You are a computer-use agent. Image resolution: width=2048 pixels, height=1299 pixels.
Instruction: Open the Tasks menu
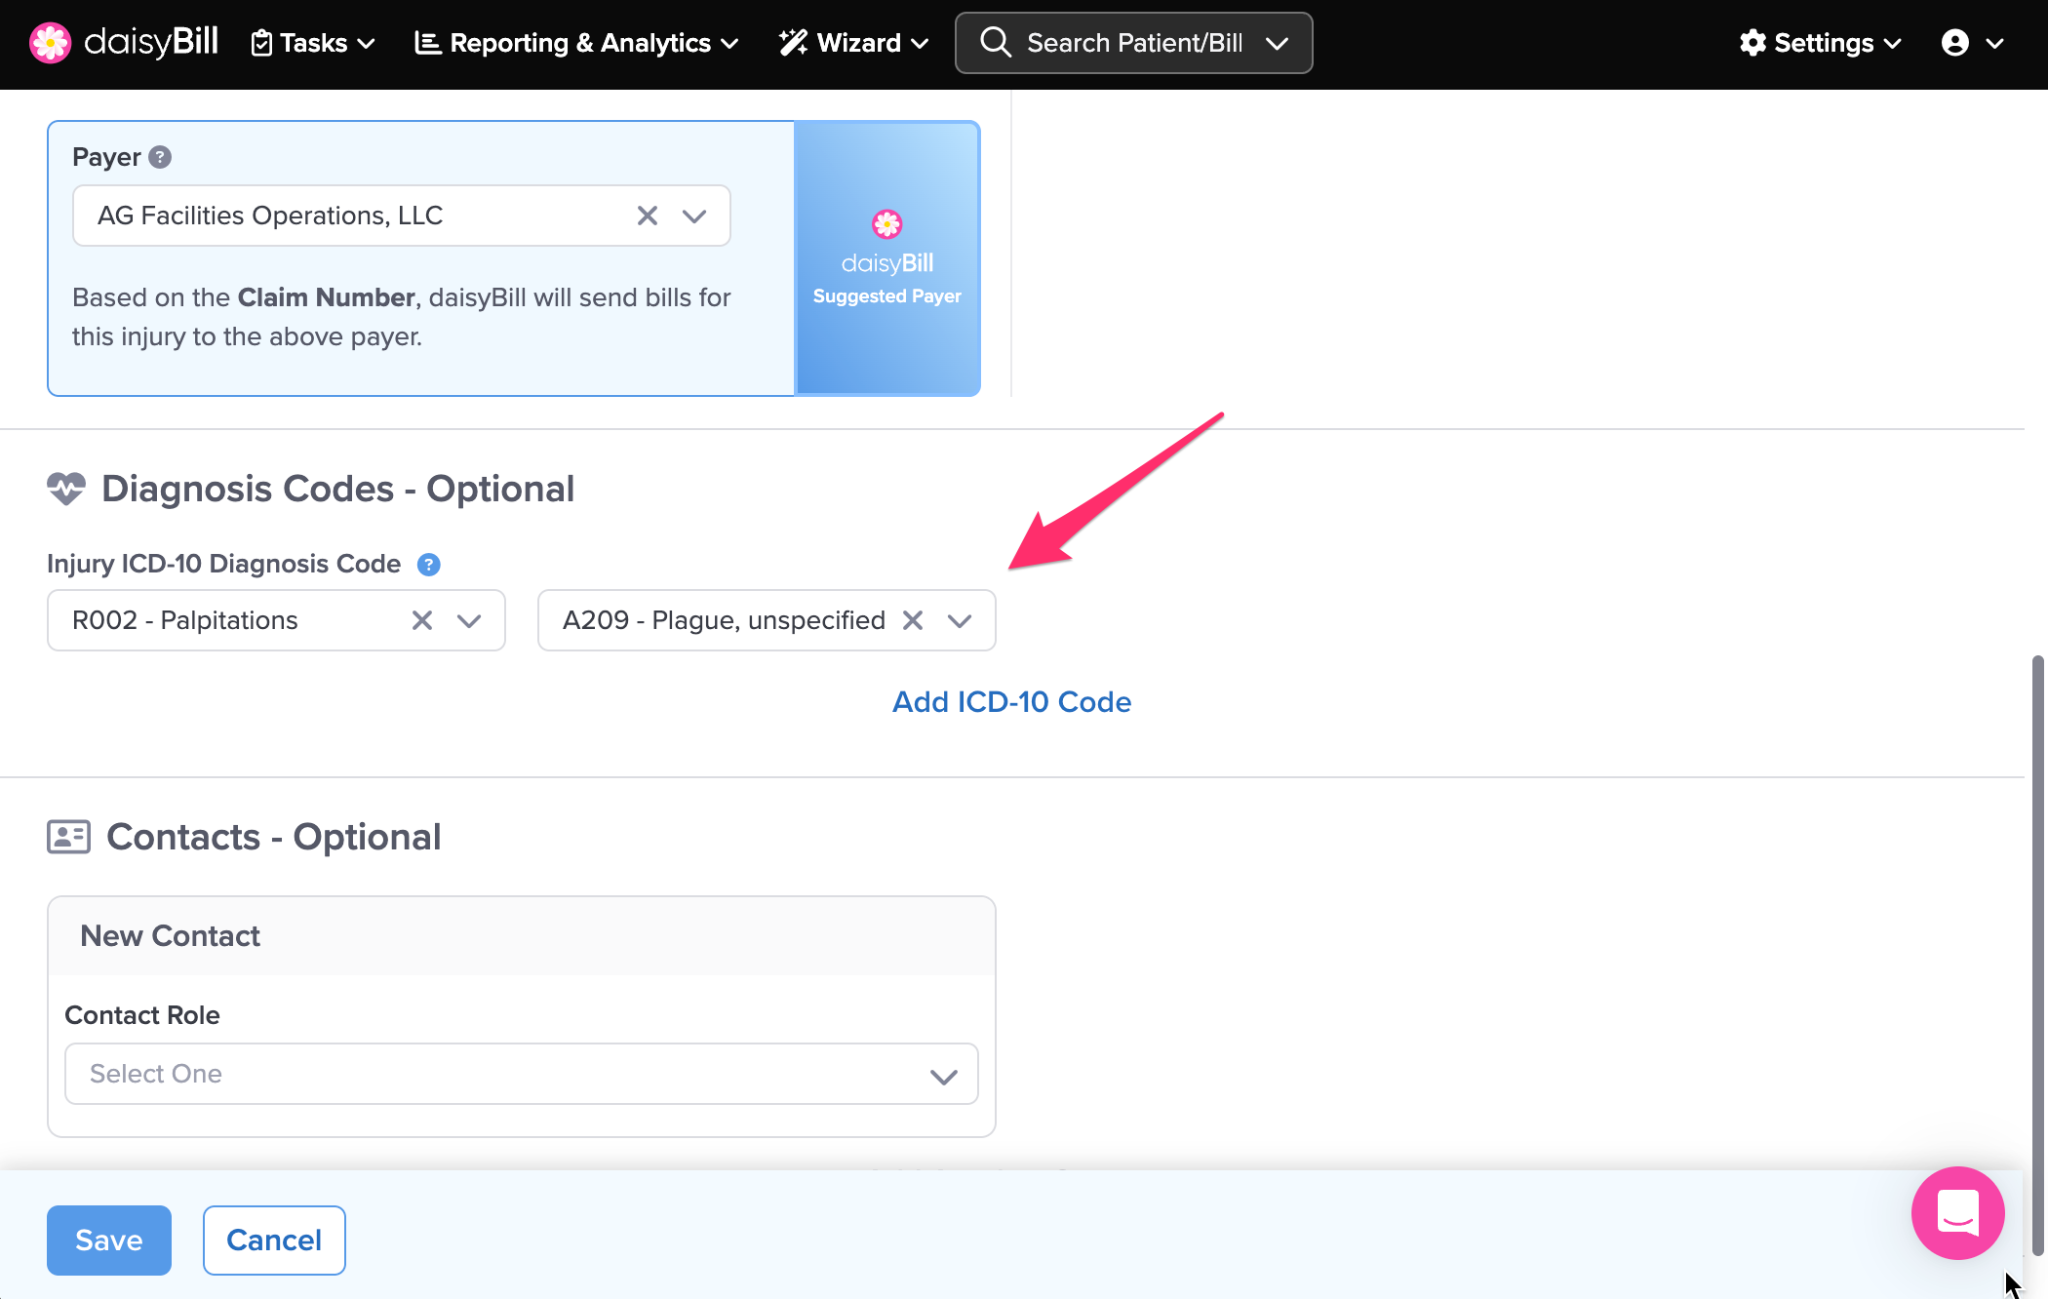313,43
